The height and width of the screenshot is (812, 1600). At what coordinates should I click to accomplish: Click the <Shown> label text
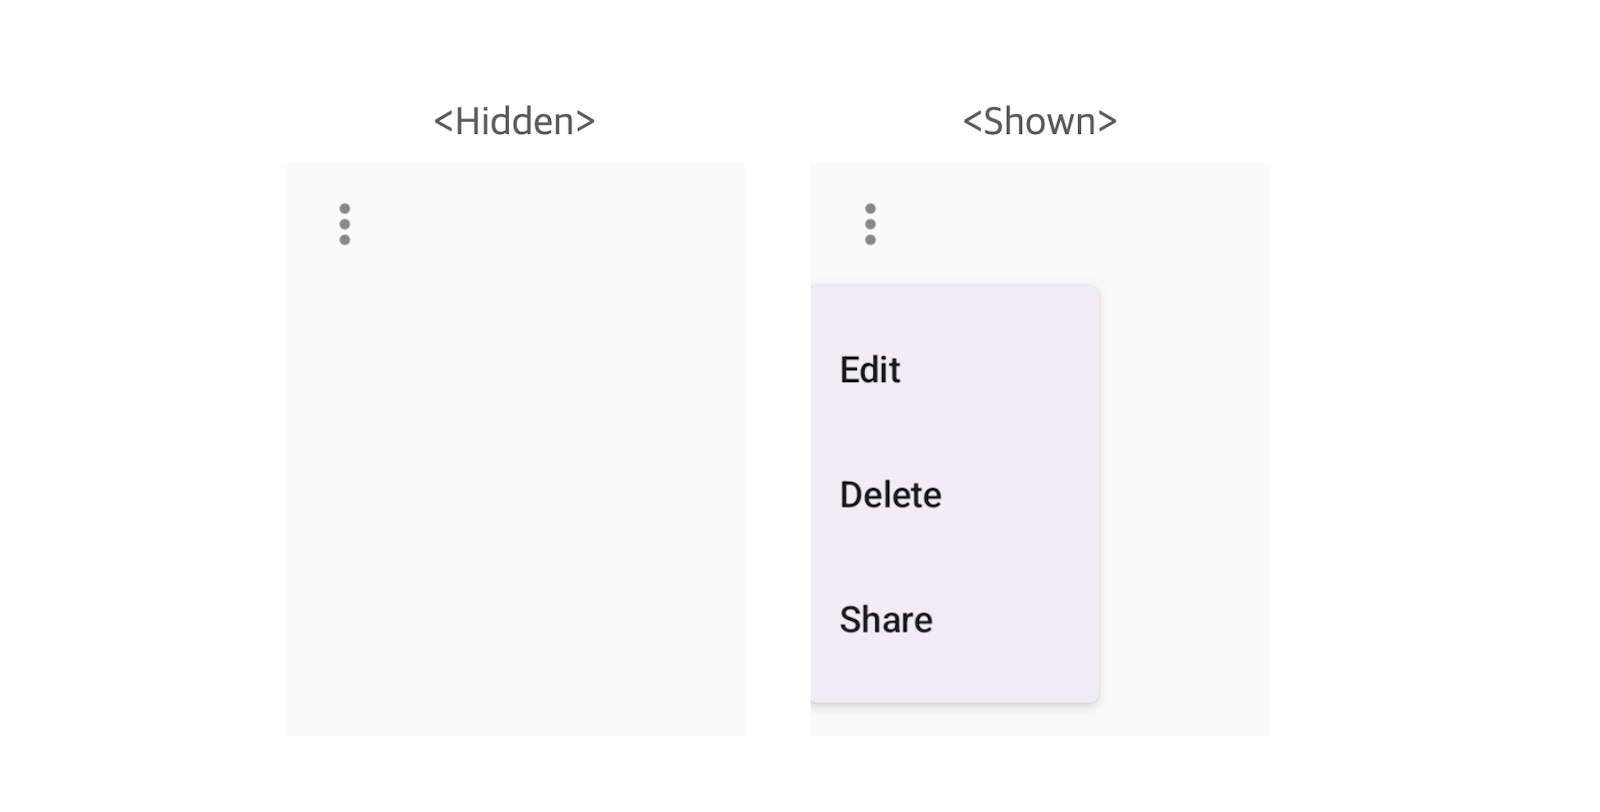(x=1038, y=121)
